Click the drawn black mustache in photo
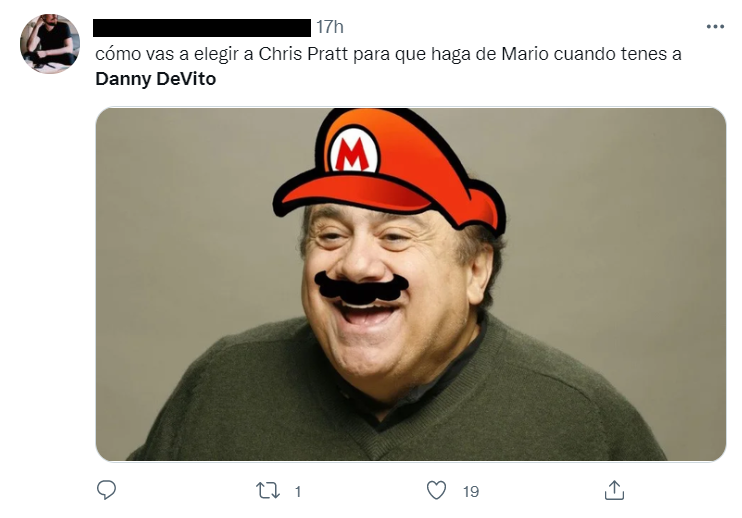This screenshot has width=742, height=518. (x=362, y=288)
